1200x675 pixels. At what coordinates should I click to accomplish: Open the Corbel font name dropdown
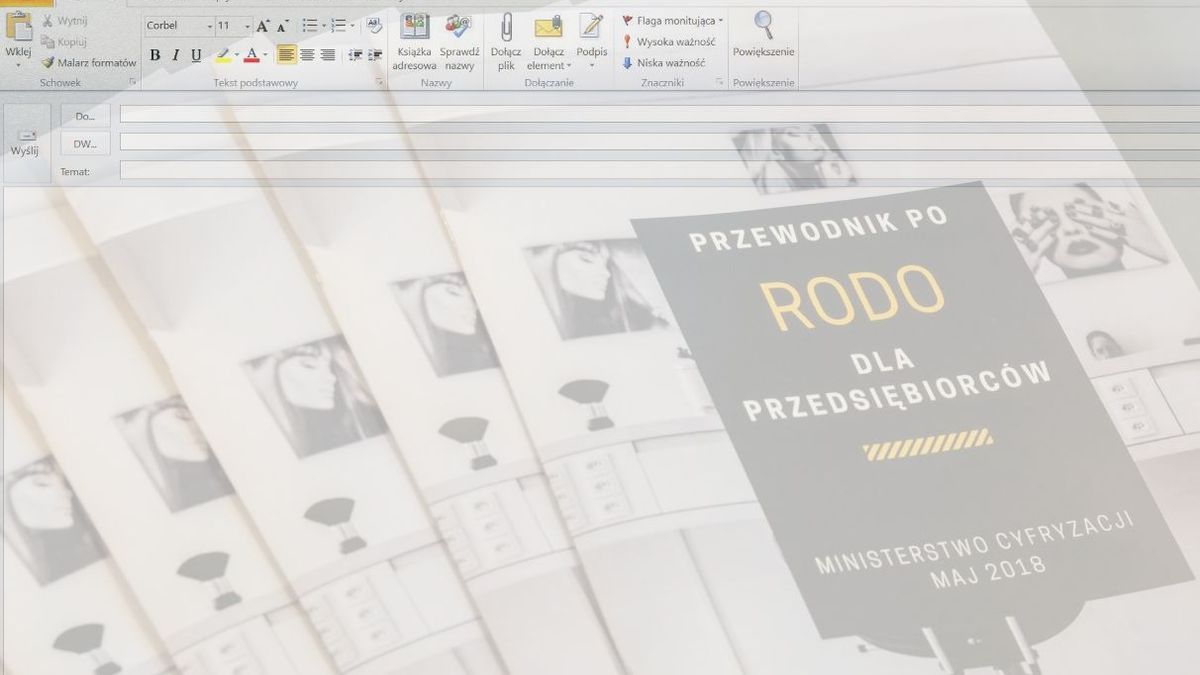coord(209,26)
